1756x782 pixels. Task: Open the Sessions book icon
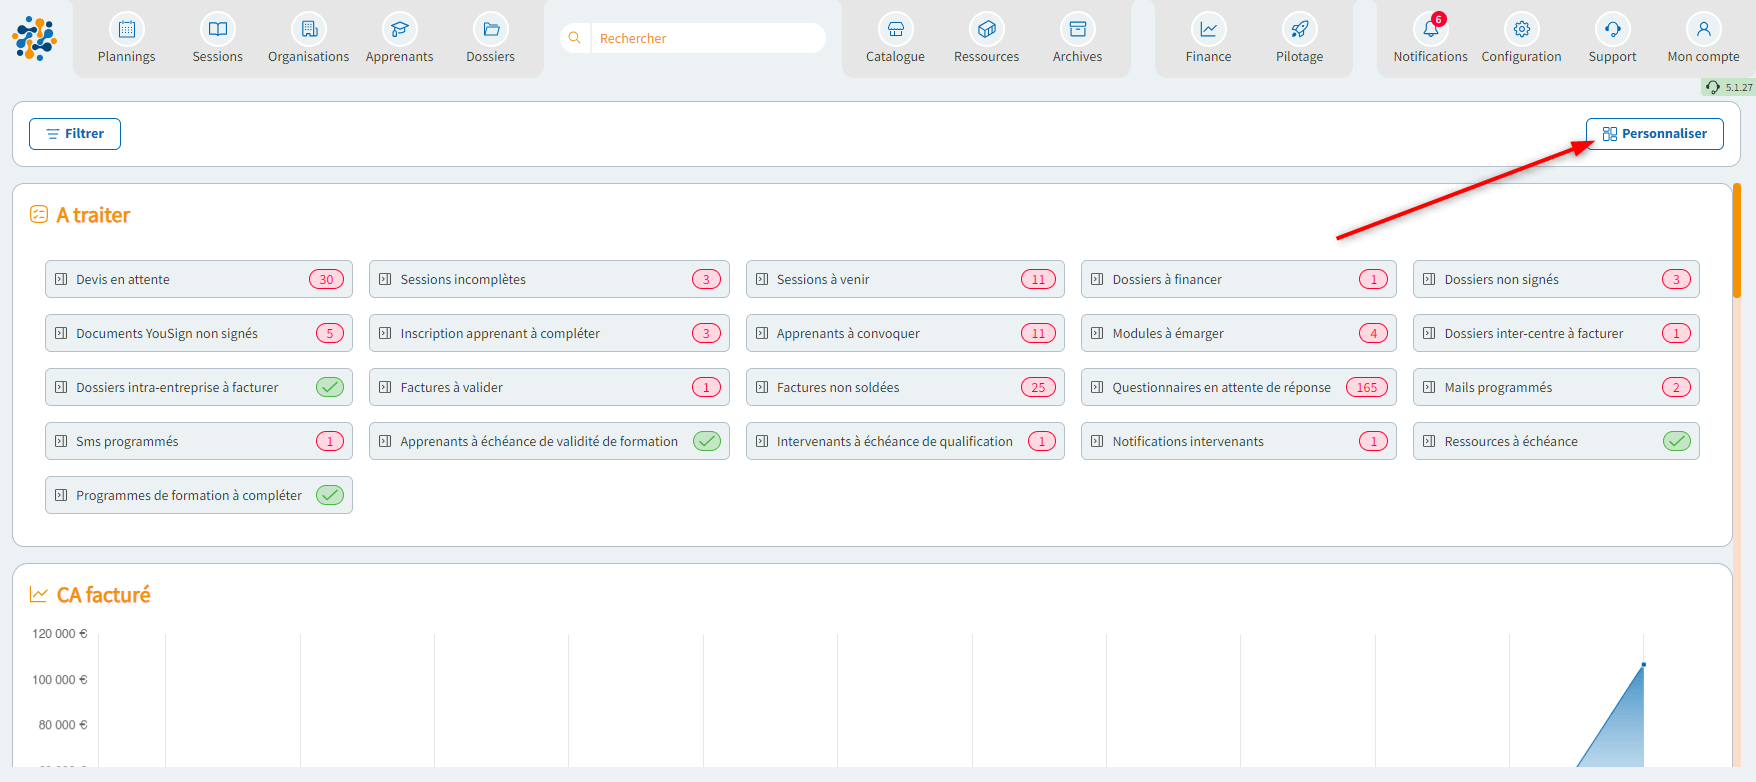pos(217,30)
